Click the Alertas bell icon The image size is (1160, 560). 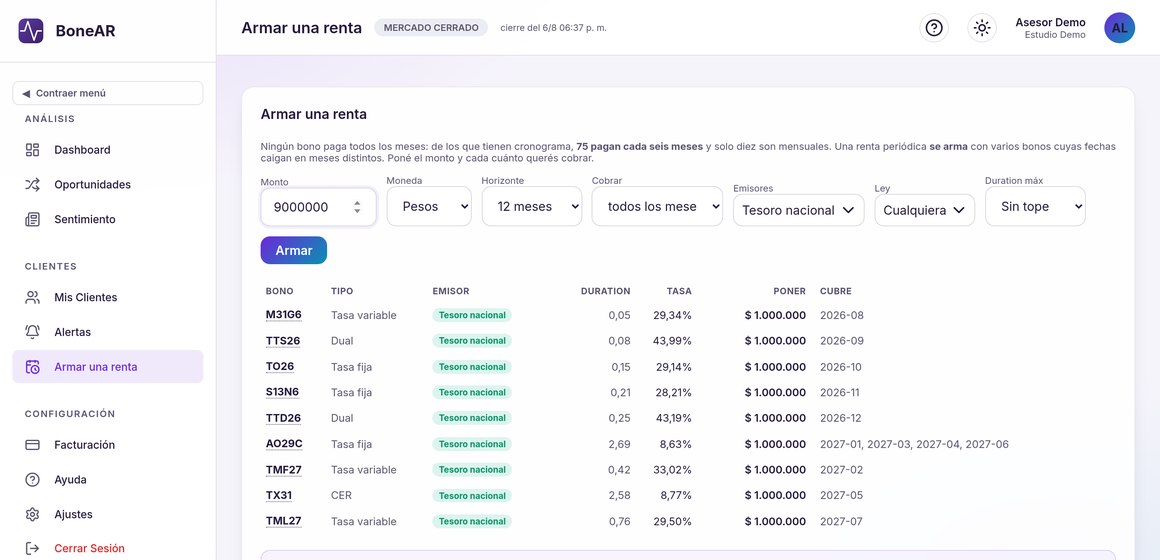click(33, 332)
